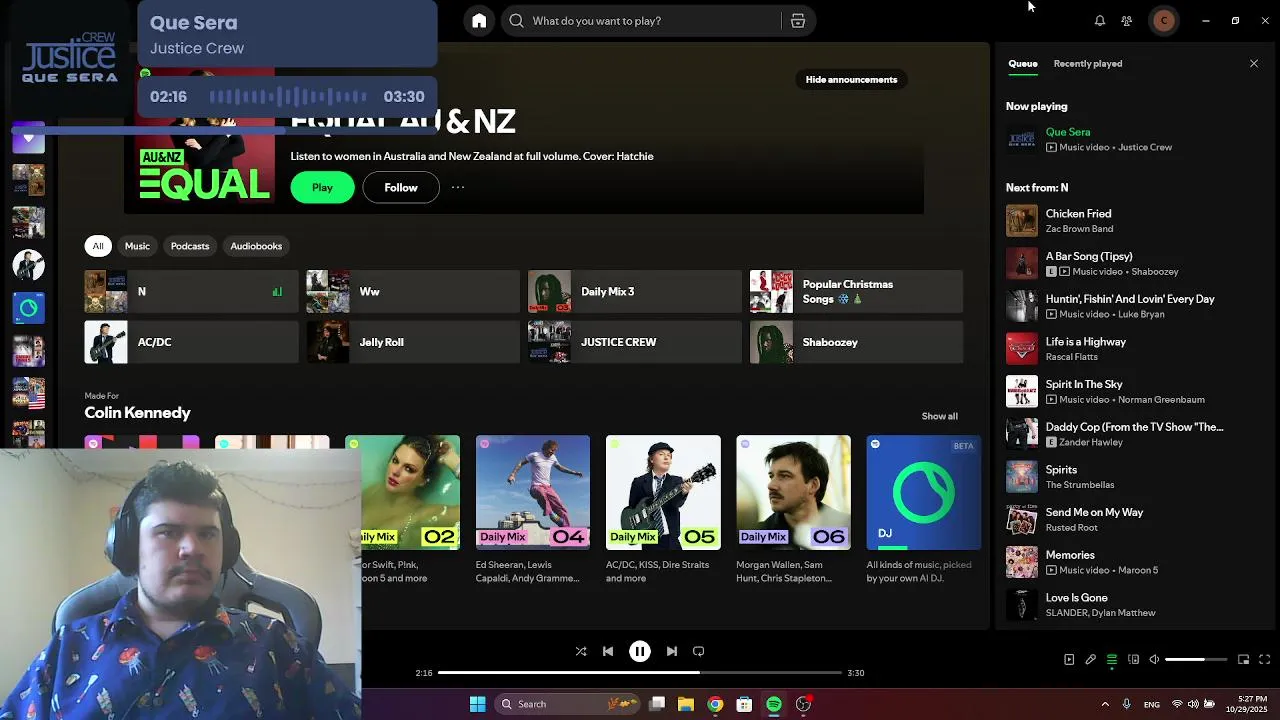The image size is (1280, 720).
Task: Open the Now Playing view icon
Action: tap(1069, 660)
